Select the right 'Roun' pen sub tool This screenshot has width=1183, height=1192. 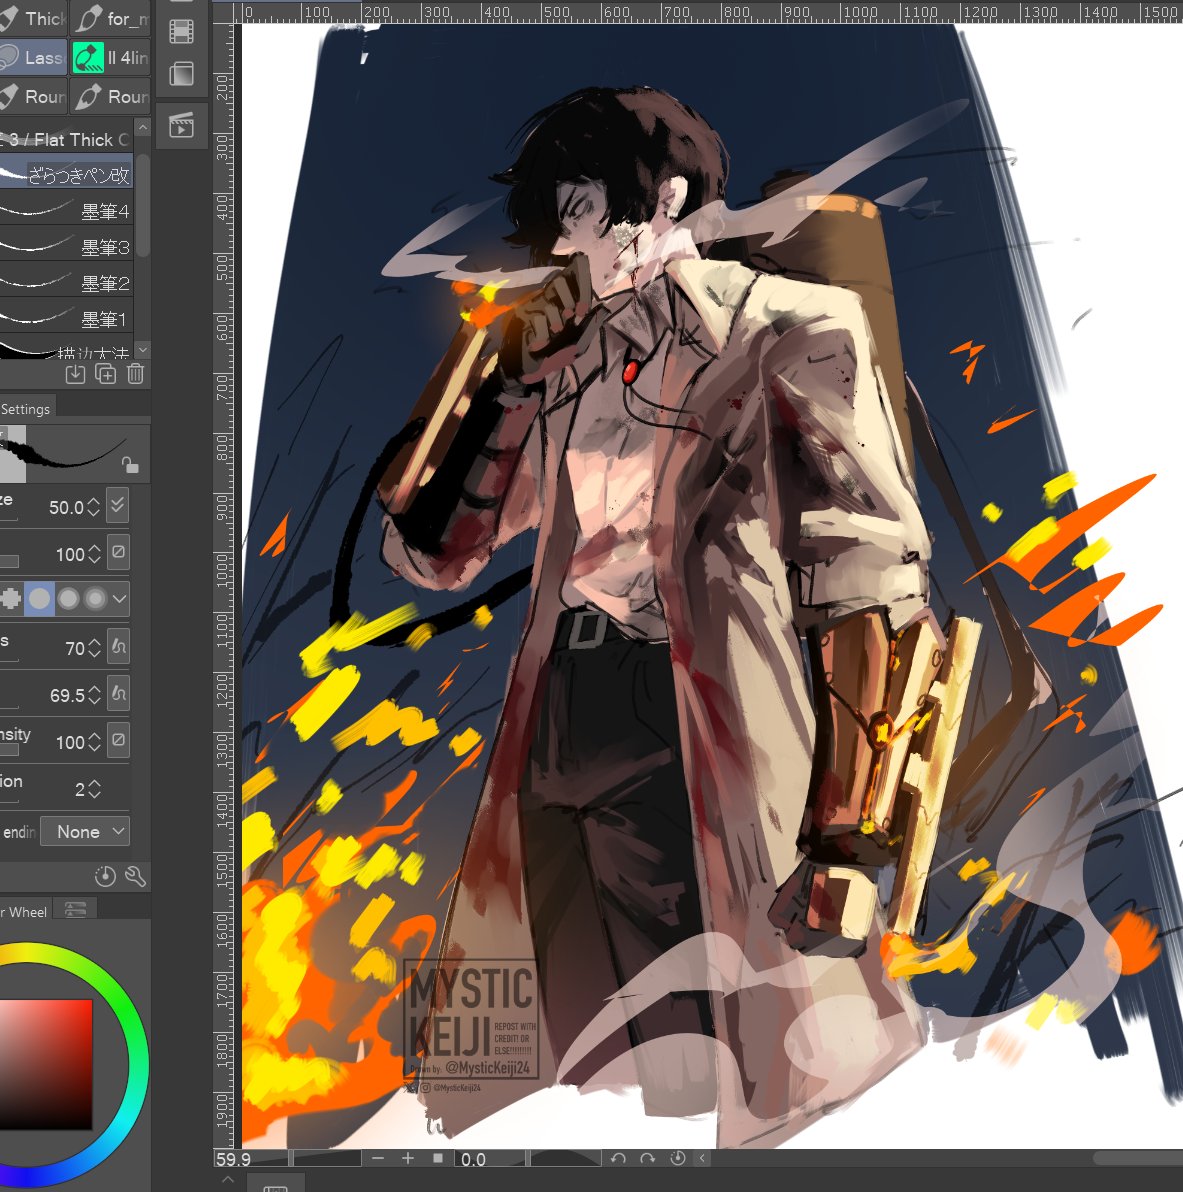110,97
